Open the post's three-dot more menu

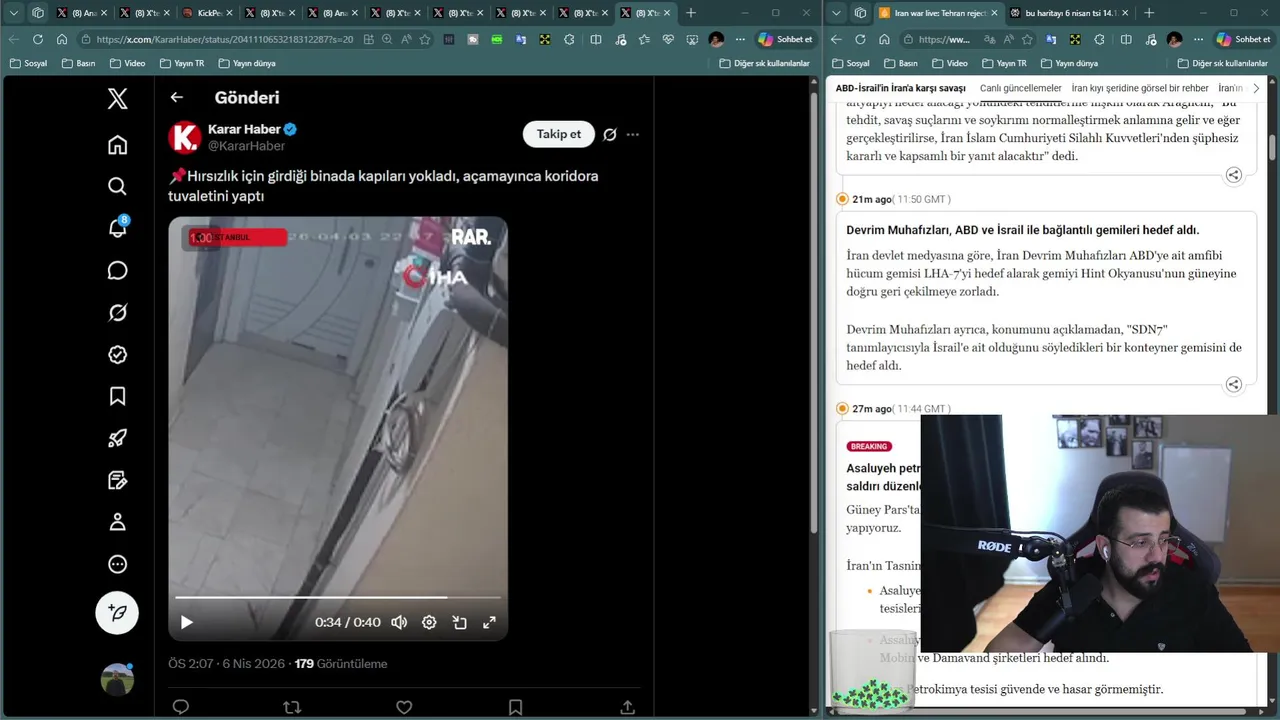632,134
